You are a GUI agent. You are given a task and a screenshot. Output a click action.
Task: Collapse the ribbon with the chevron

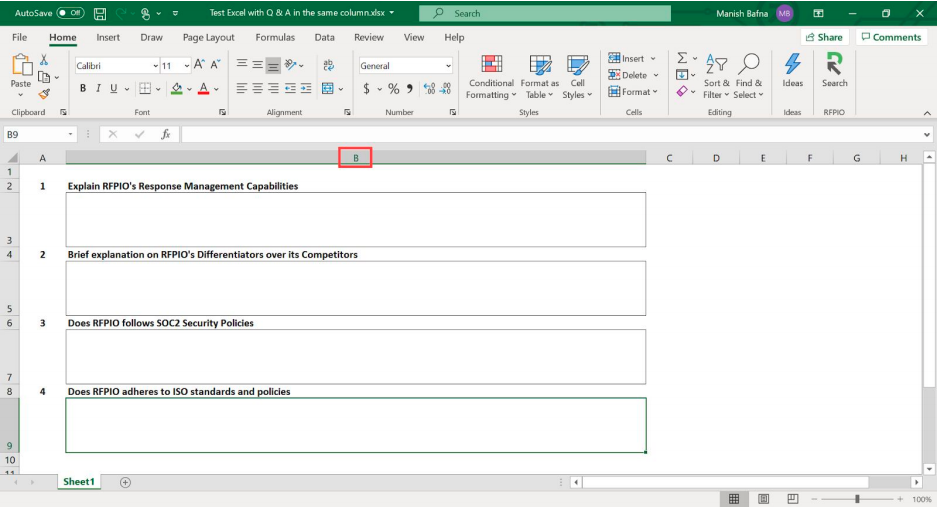pyautogui.click(x=927, y=113)
